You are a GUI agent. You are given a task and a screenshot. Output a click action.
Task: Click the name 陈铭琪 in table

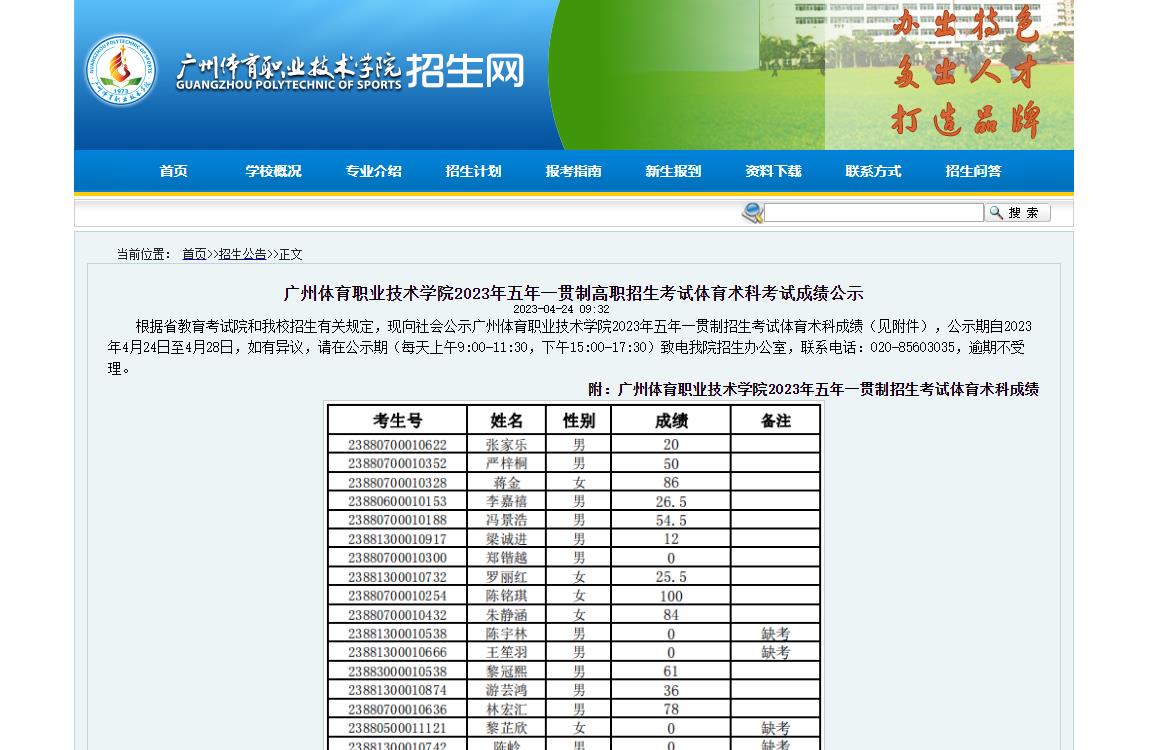pyautogui.click(x=506, y=595)
